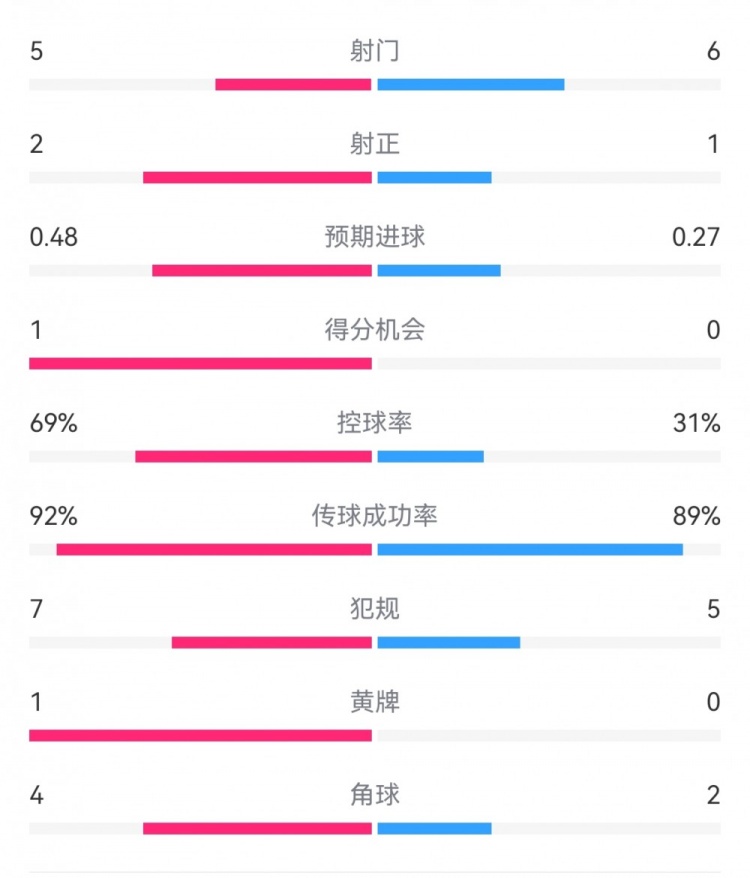The height and width of the screenshot is (878, 750).
Task: Click the 角球 stat label
Action: 375,795
